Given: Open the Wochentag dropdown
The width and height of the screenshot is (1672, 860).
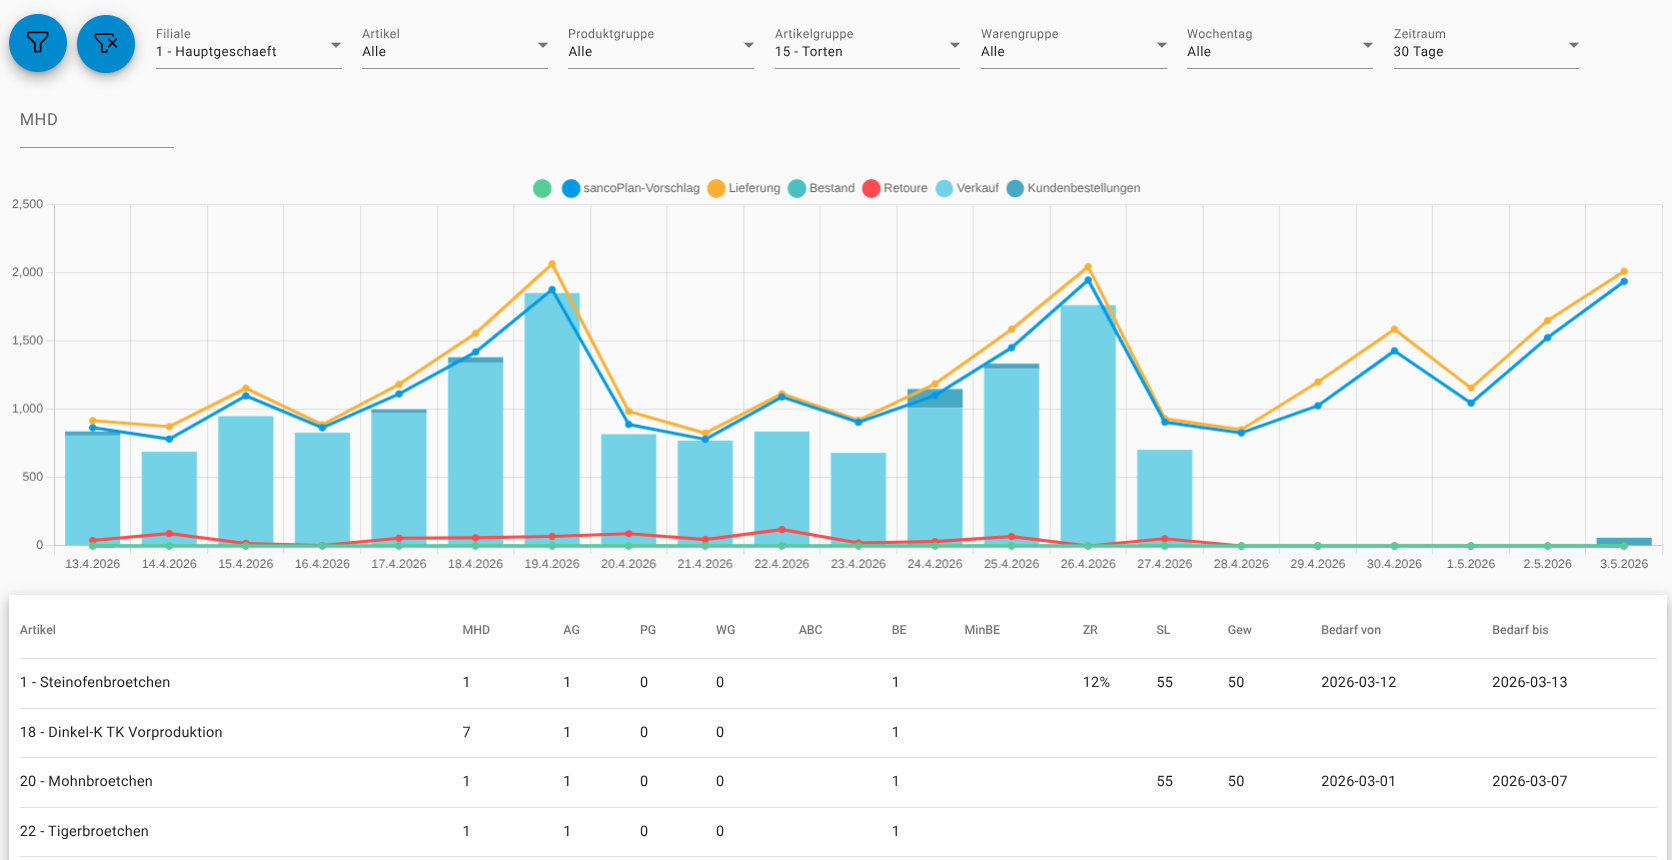Looking at the screenshot, I should click(1280, 46).
